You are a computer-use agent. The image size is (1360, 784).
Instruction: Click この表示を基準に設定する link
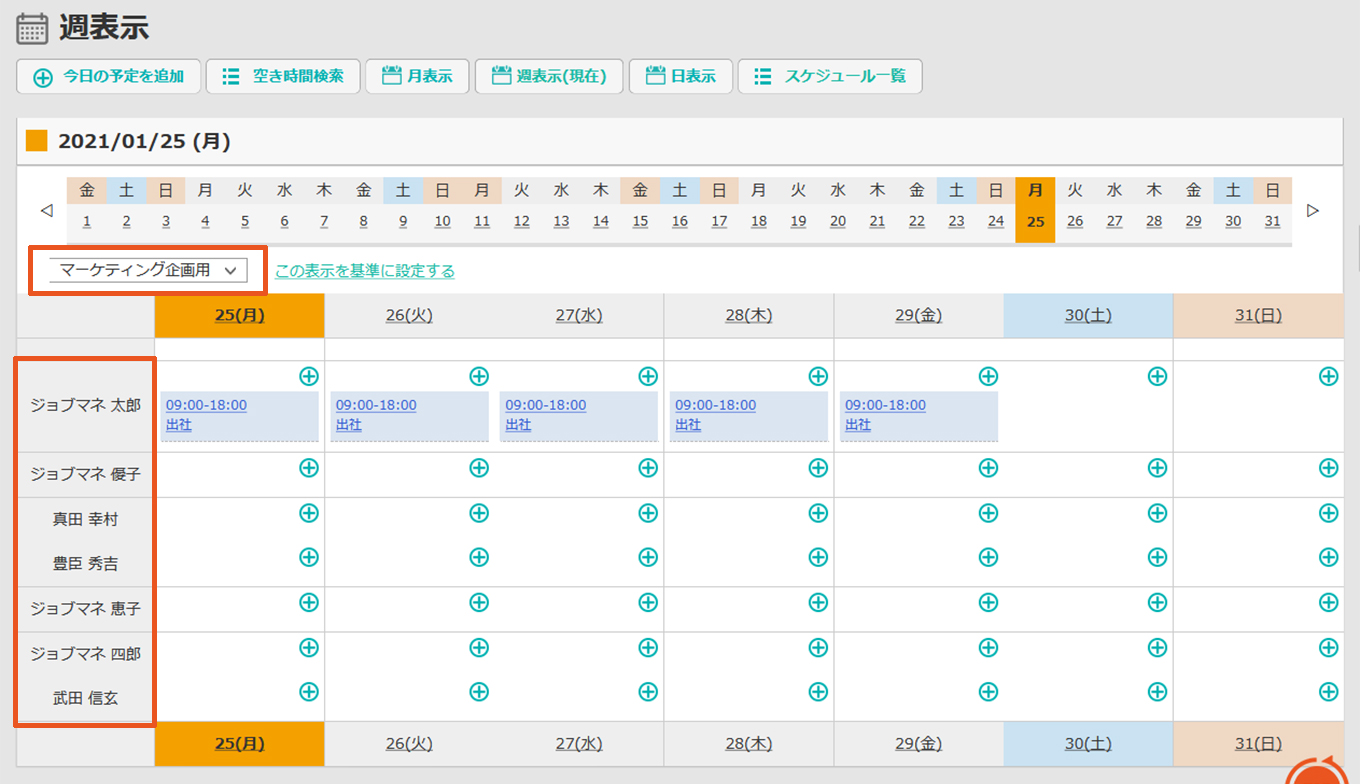pyautogui.click(x=365, y=271)
